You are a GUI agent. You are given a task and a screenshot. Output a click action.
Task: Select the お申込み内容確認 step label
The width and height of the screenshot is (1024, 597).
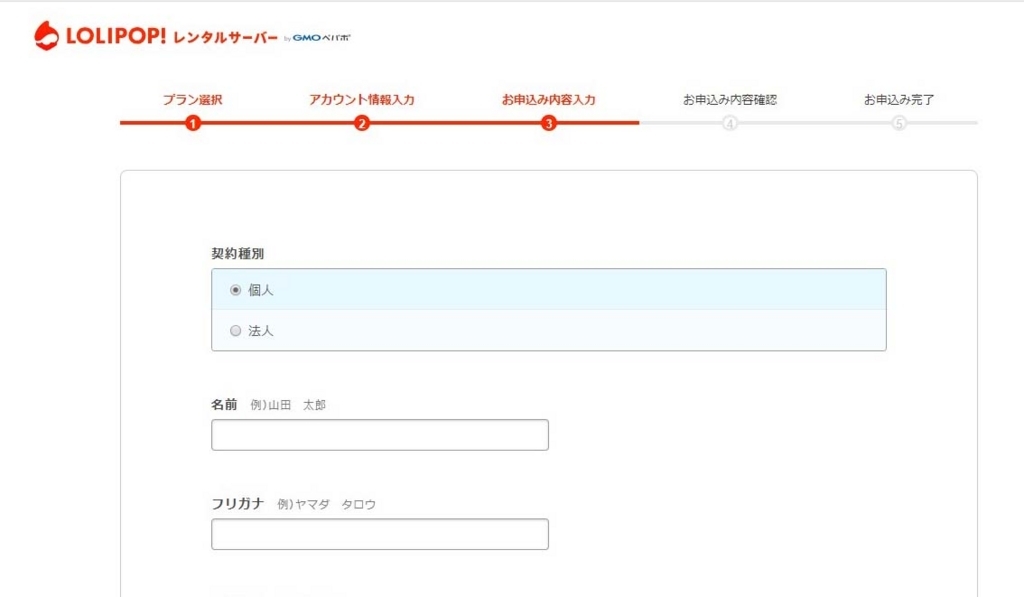(x=729, y=100)
